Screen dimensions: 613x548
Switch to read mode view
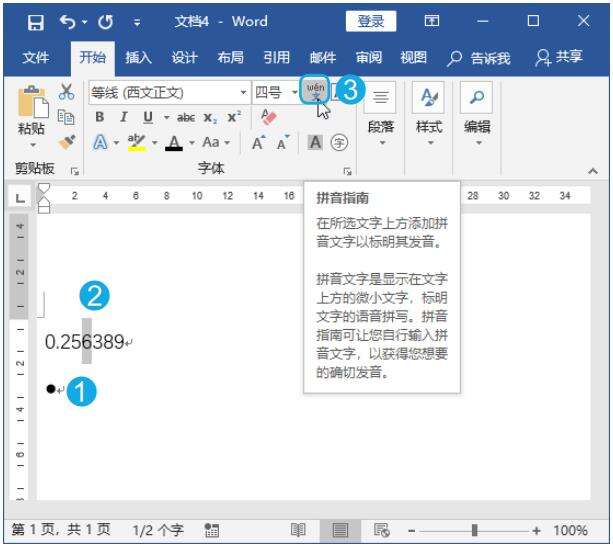pyautogui.click(x=298, y=530)
